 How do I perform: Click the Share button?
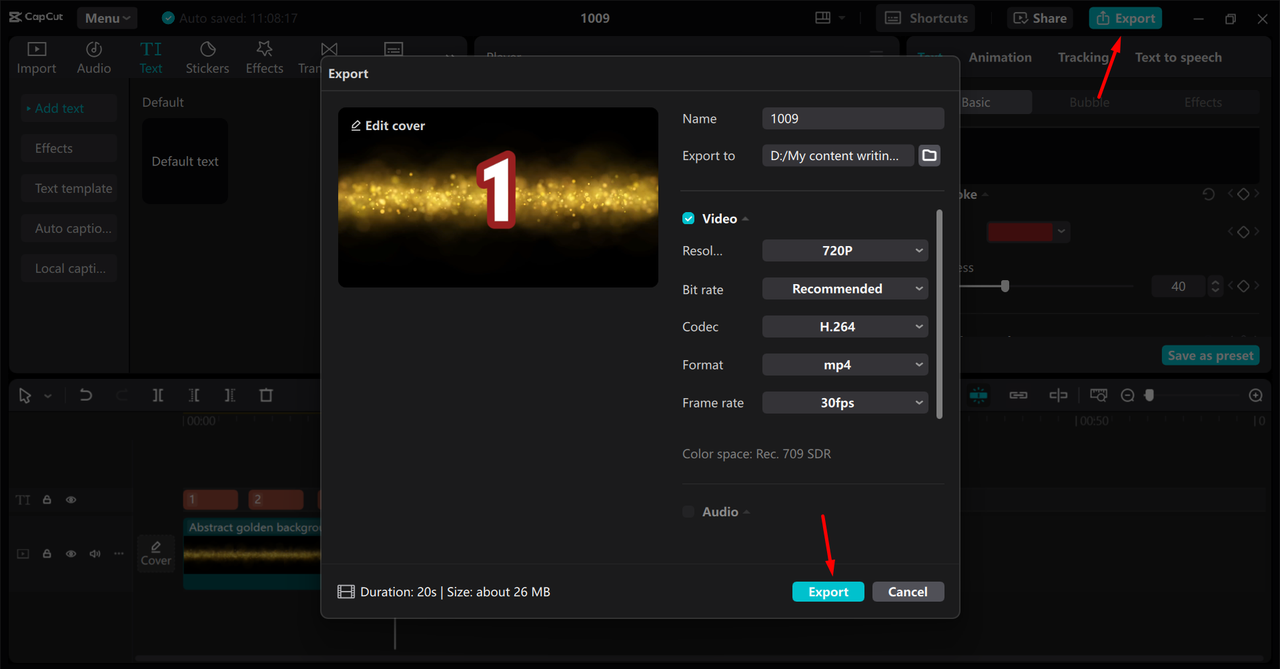pyautogui.click(x=1040, y=18)
